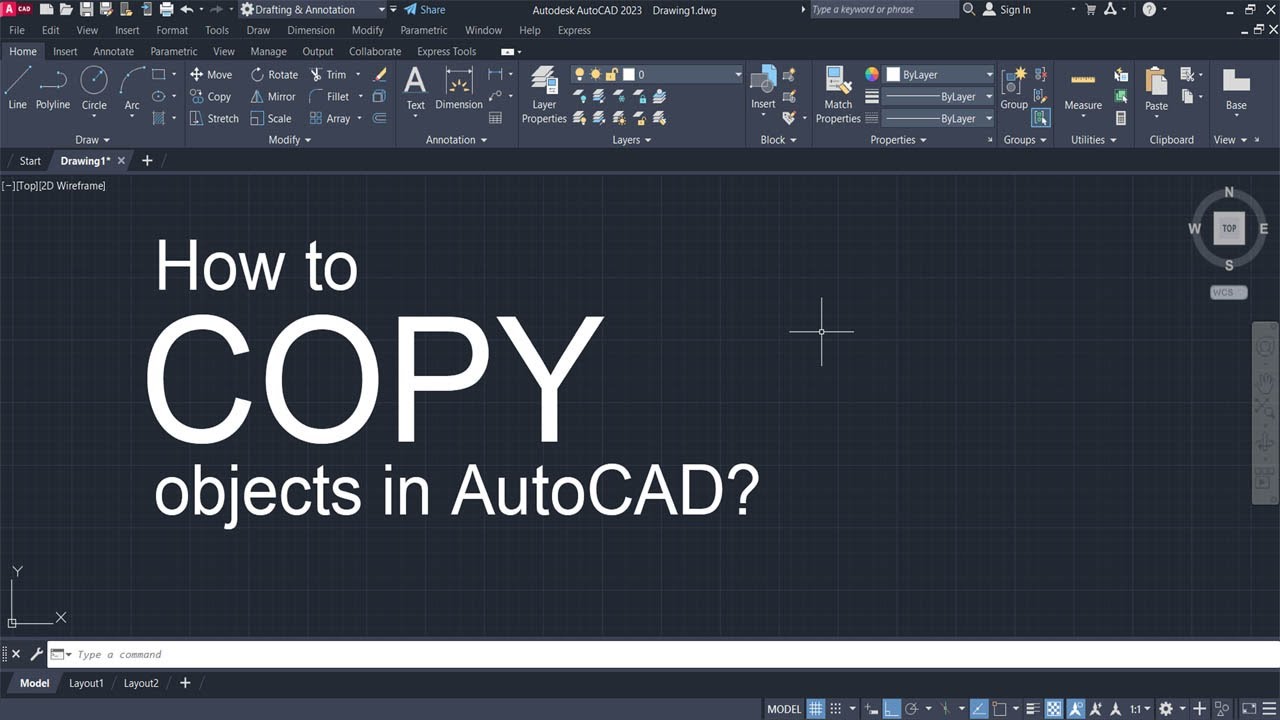
Task: Open the Format menu
Action: 172,30
